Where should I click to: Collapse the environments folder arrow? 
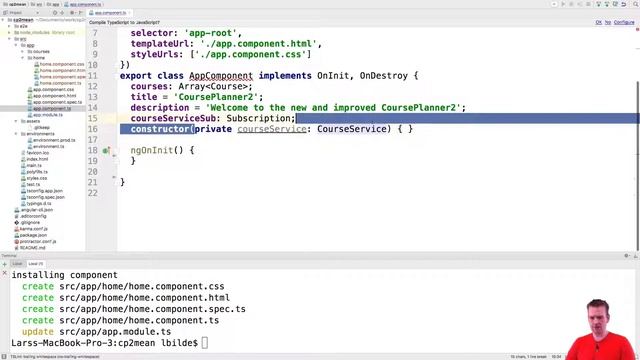pos(16,134)
